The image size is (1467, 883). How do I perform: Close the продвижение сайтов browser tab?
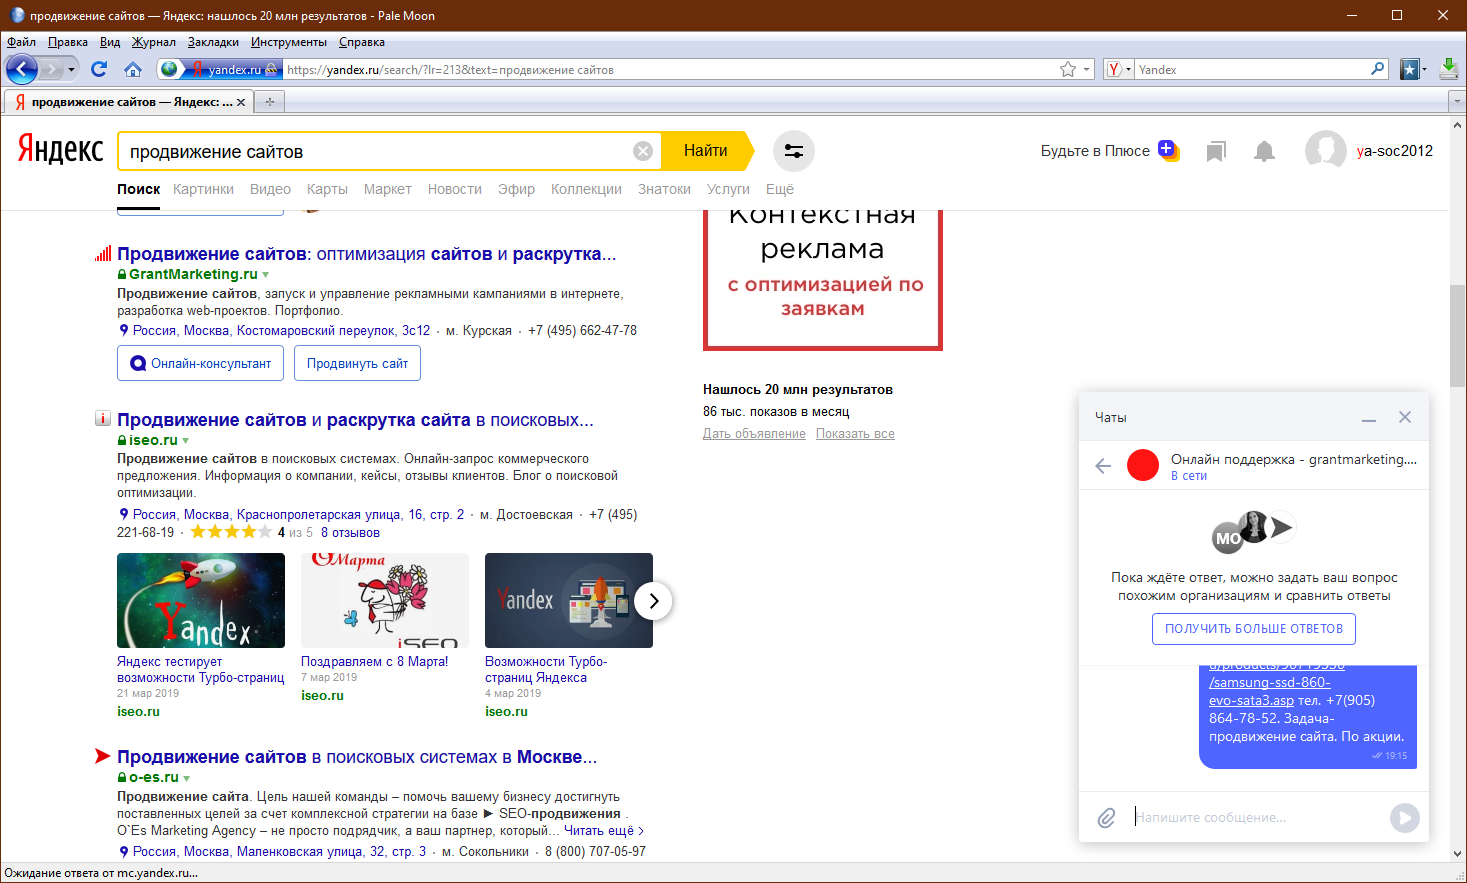[x=241, y=102]
